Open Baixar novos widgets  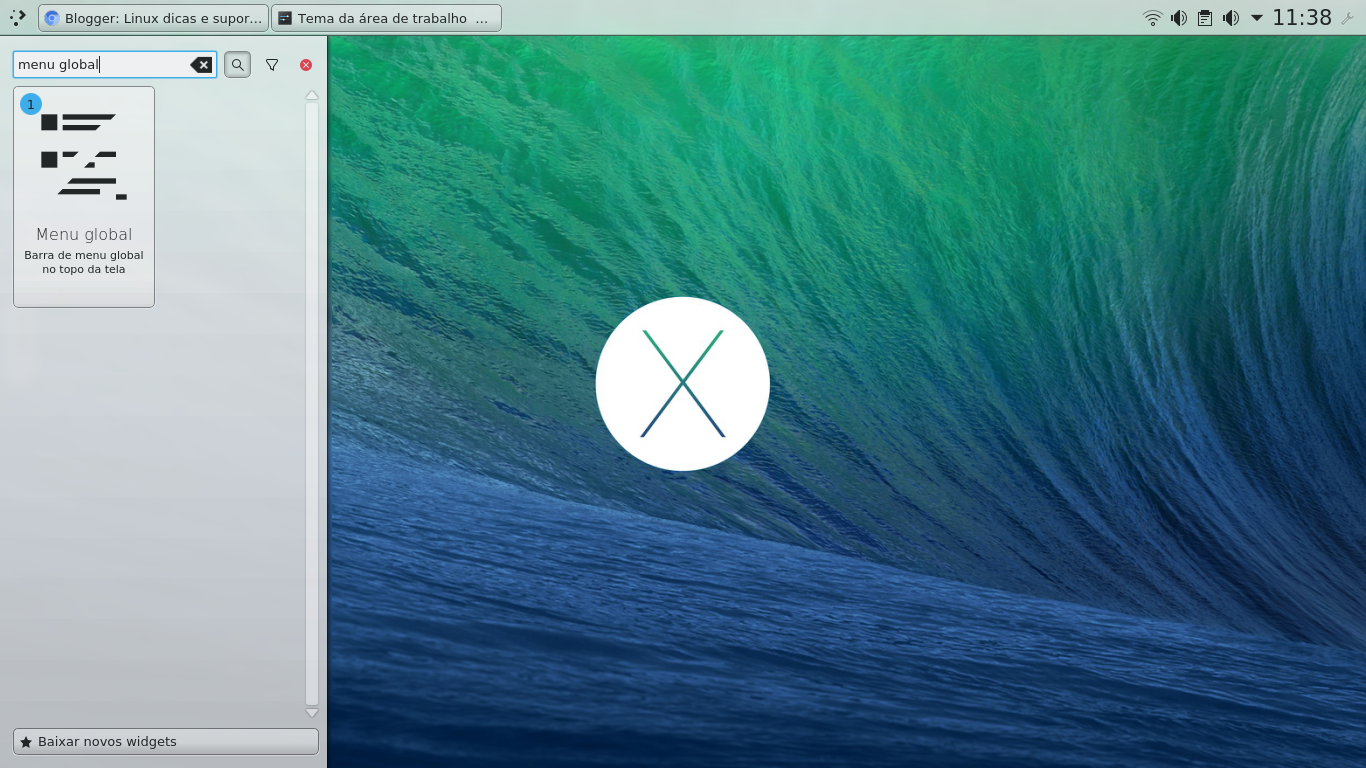[164, 741]
